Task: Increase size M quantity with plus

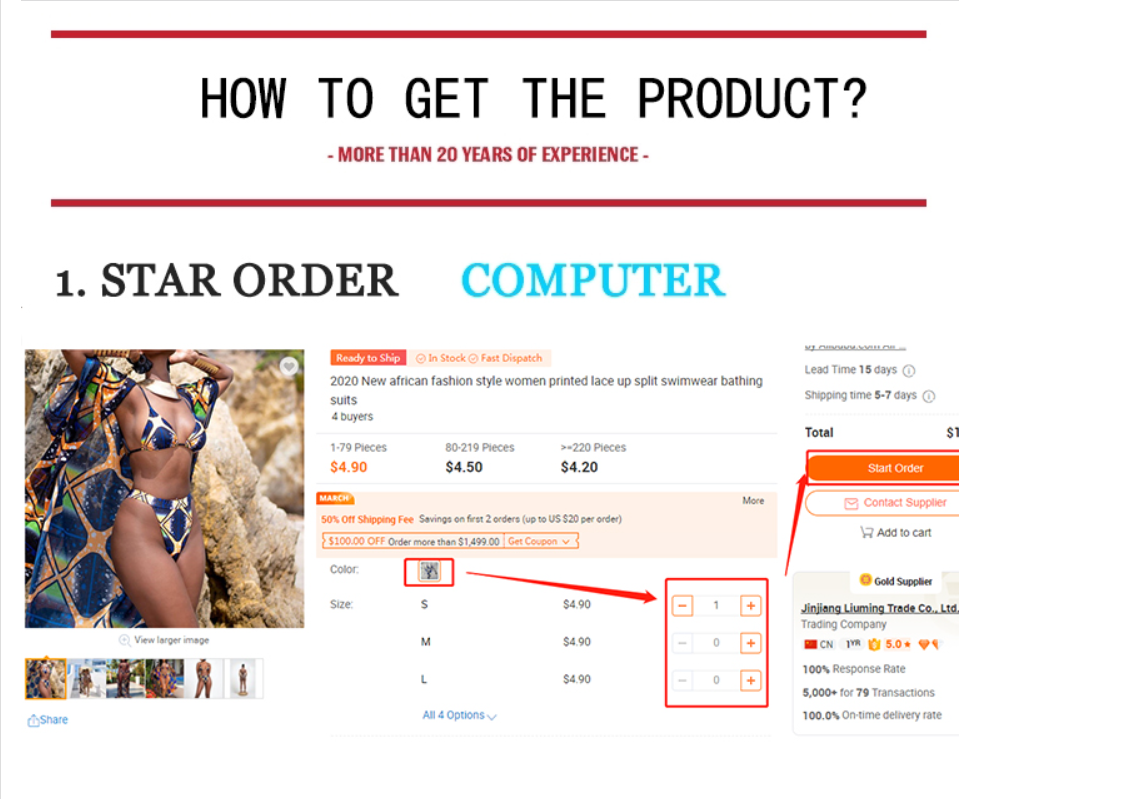Action: click(751, 643)
